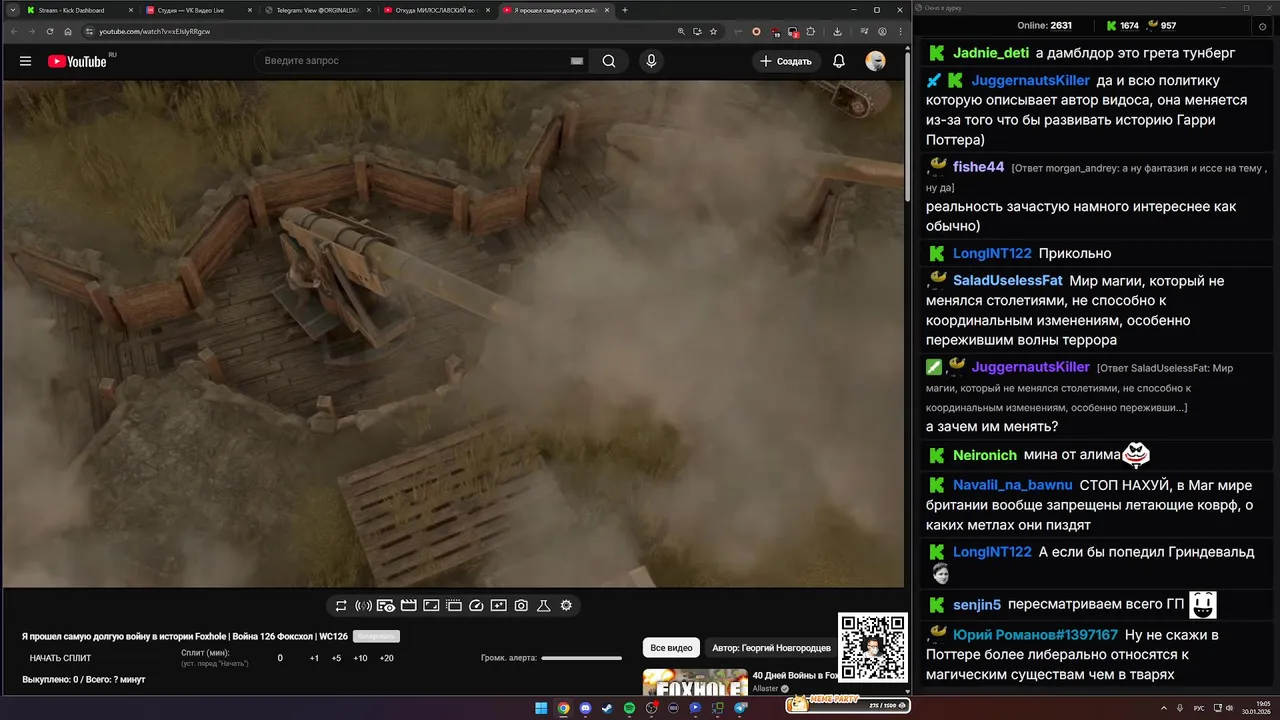
Task: Select the Автор: Георгий Новгородцев chip
Action: [771, 647]
